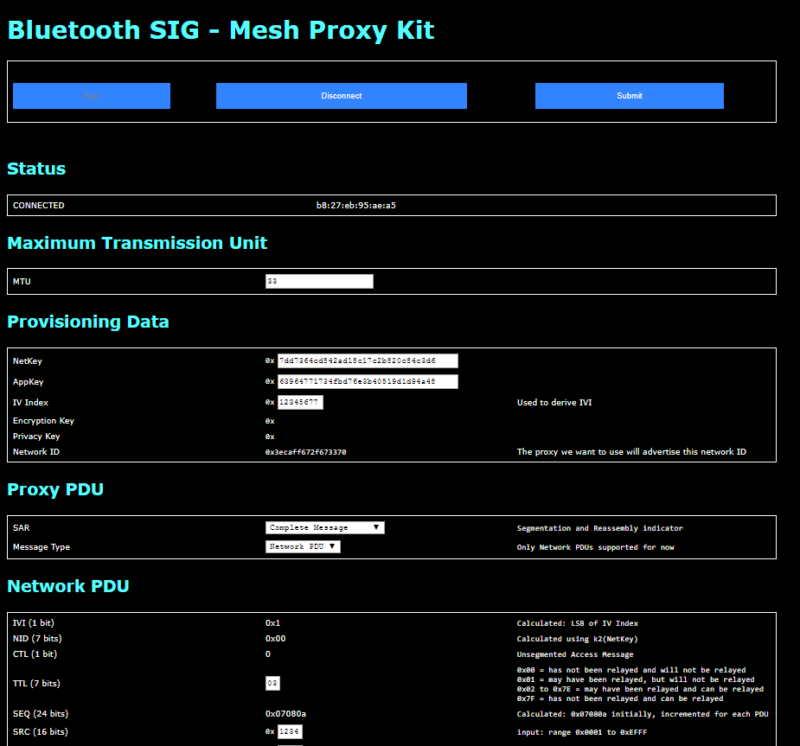Image resolution: width=800 pixels, height=746 pixels.
Task: Click the page title Mesh Proxy Kit
Action: click(x=330, y=30)
